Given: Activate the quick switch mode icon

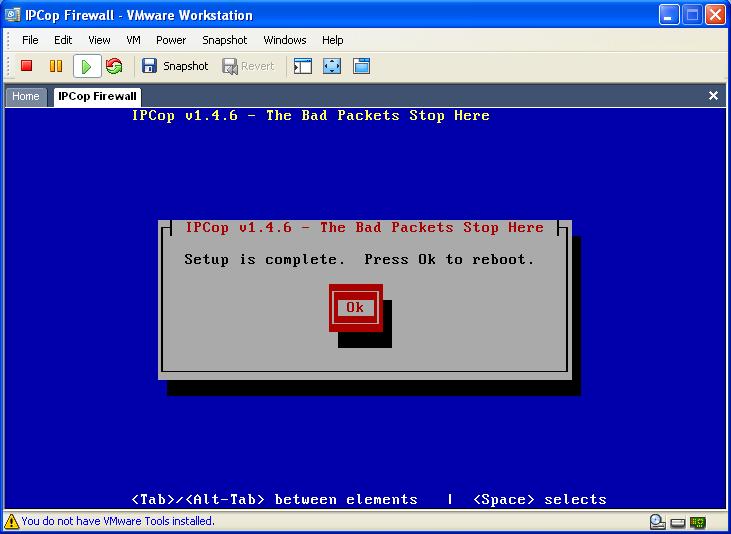Looking at the screenshot, I should (361, 66).
